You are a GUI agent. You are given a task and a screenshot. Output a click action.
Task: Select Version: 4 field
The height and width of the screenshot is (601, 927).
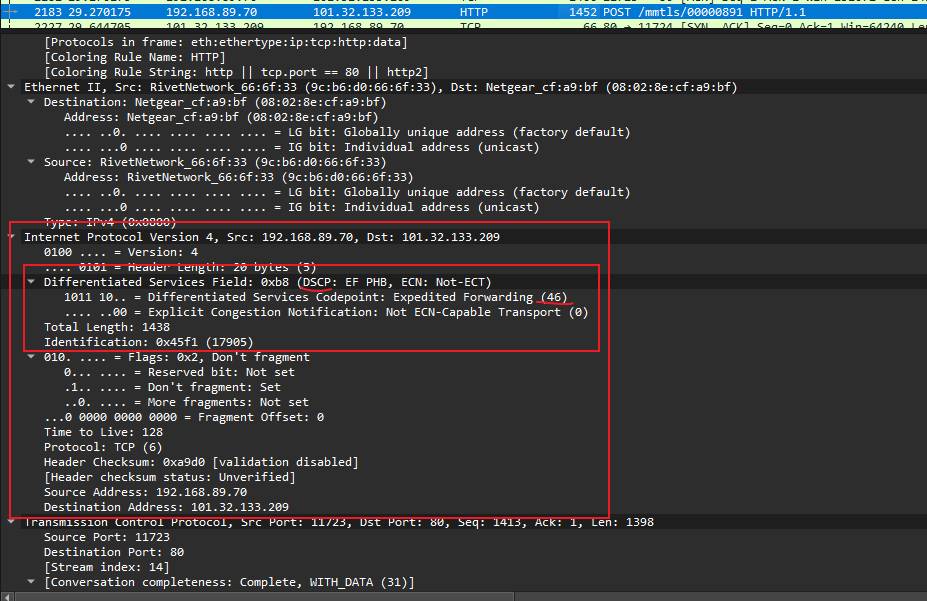pyautogui.click(x=121, y=252)
